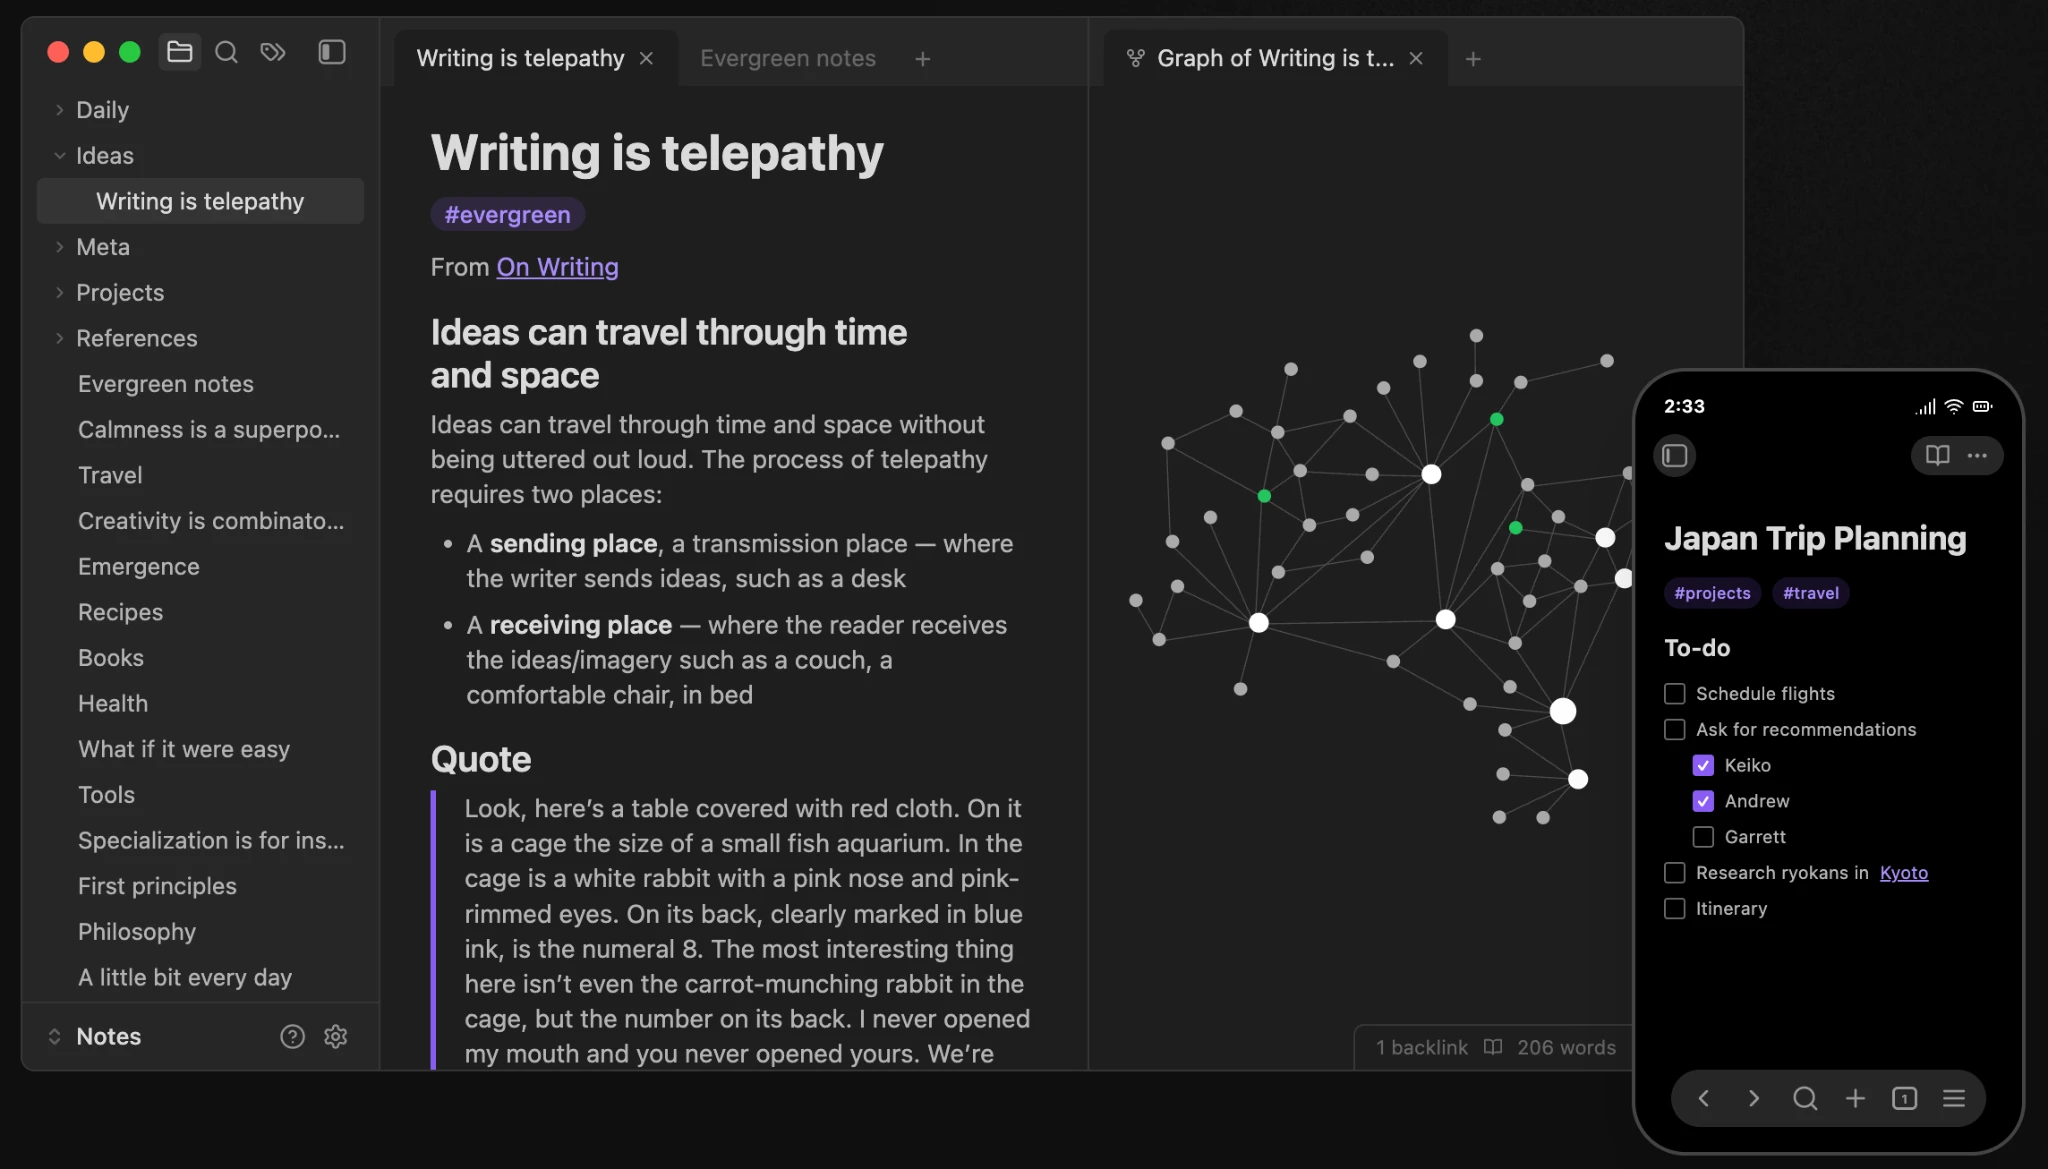The image size is (2048, 1169).
Task: Check the Schedule flights checkbox
Action: (1675, 694)
